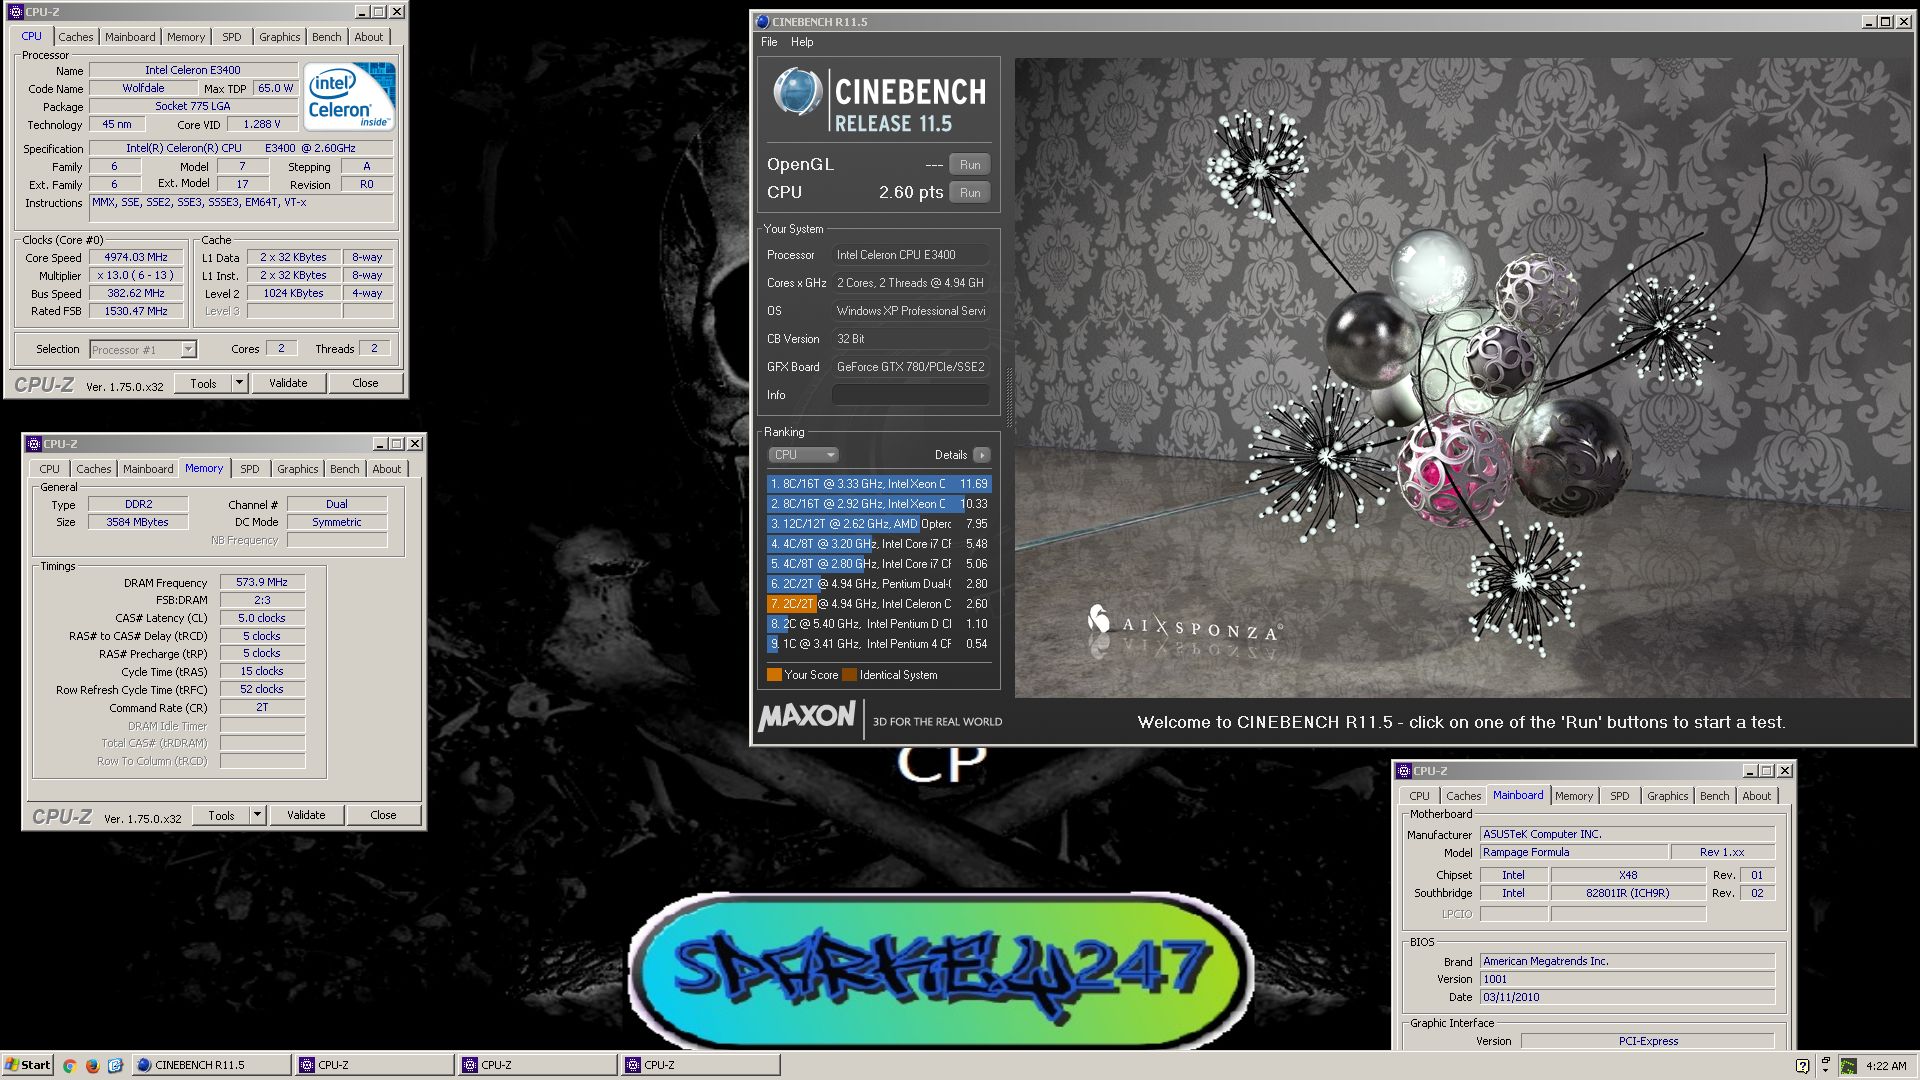Open the green CPU usage tray icon
This screenshot has height=1080, width=1920.
click(1849, 1066)
